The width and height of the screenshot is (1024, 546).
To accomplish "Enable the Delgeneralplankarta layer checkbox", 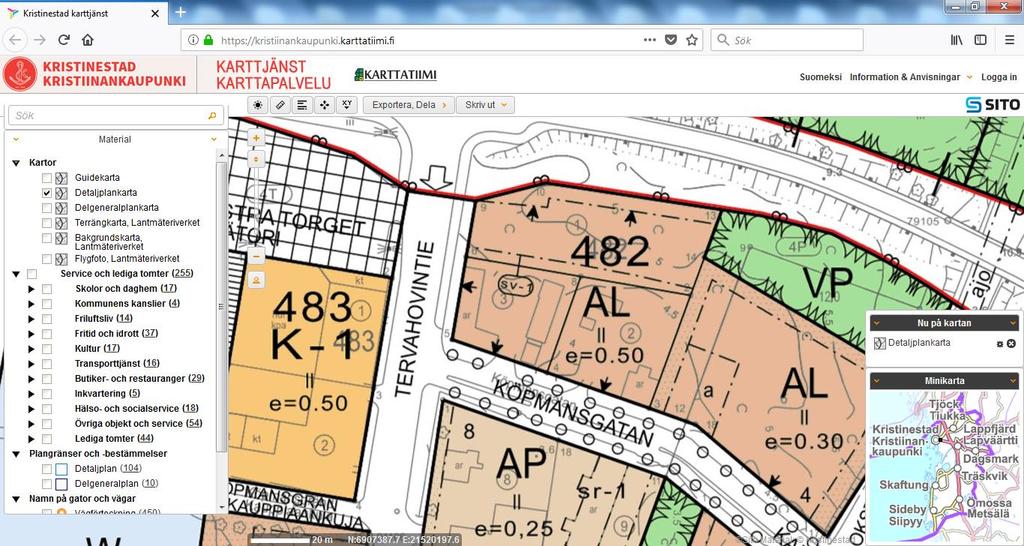I will pyautogui.click(x=46, y=208).
